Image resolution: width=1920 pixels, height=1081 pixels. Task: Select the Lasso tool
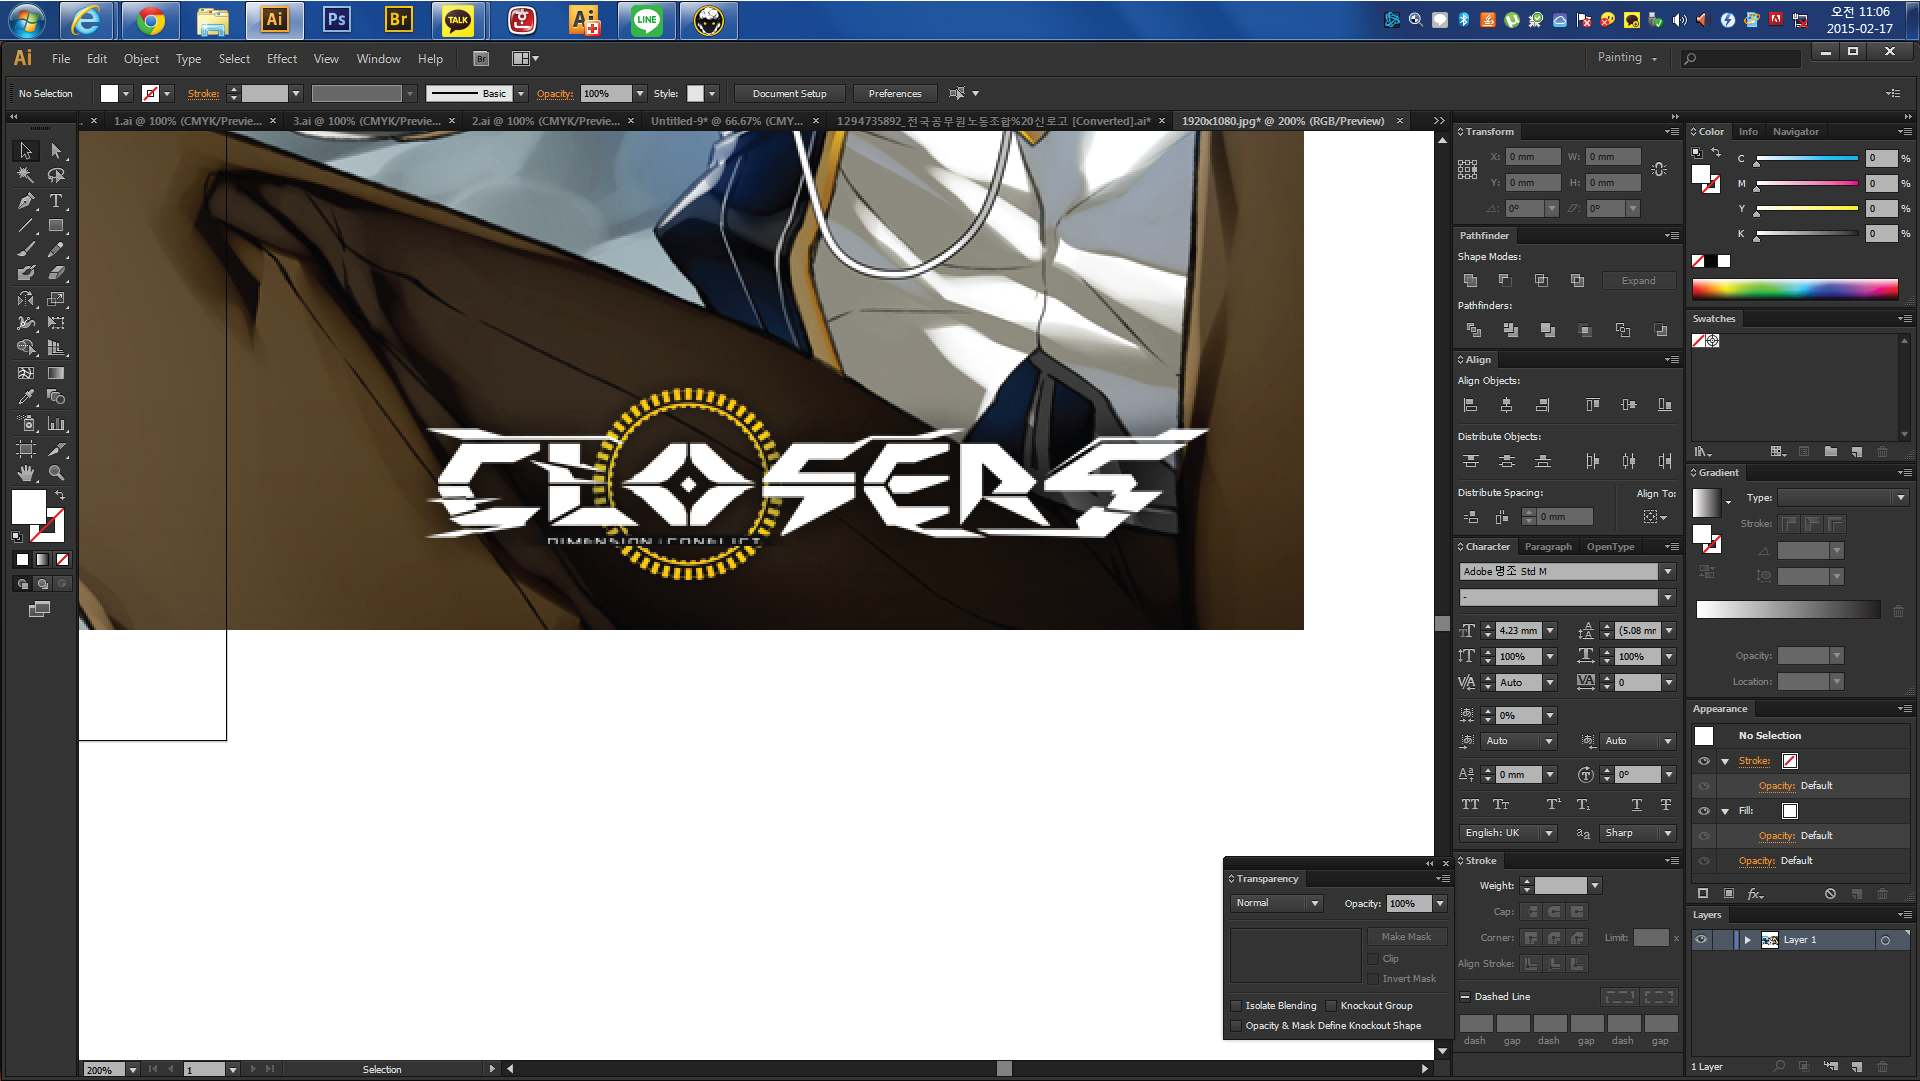(56, 176)
